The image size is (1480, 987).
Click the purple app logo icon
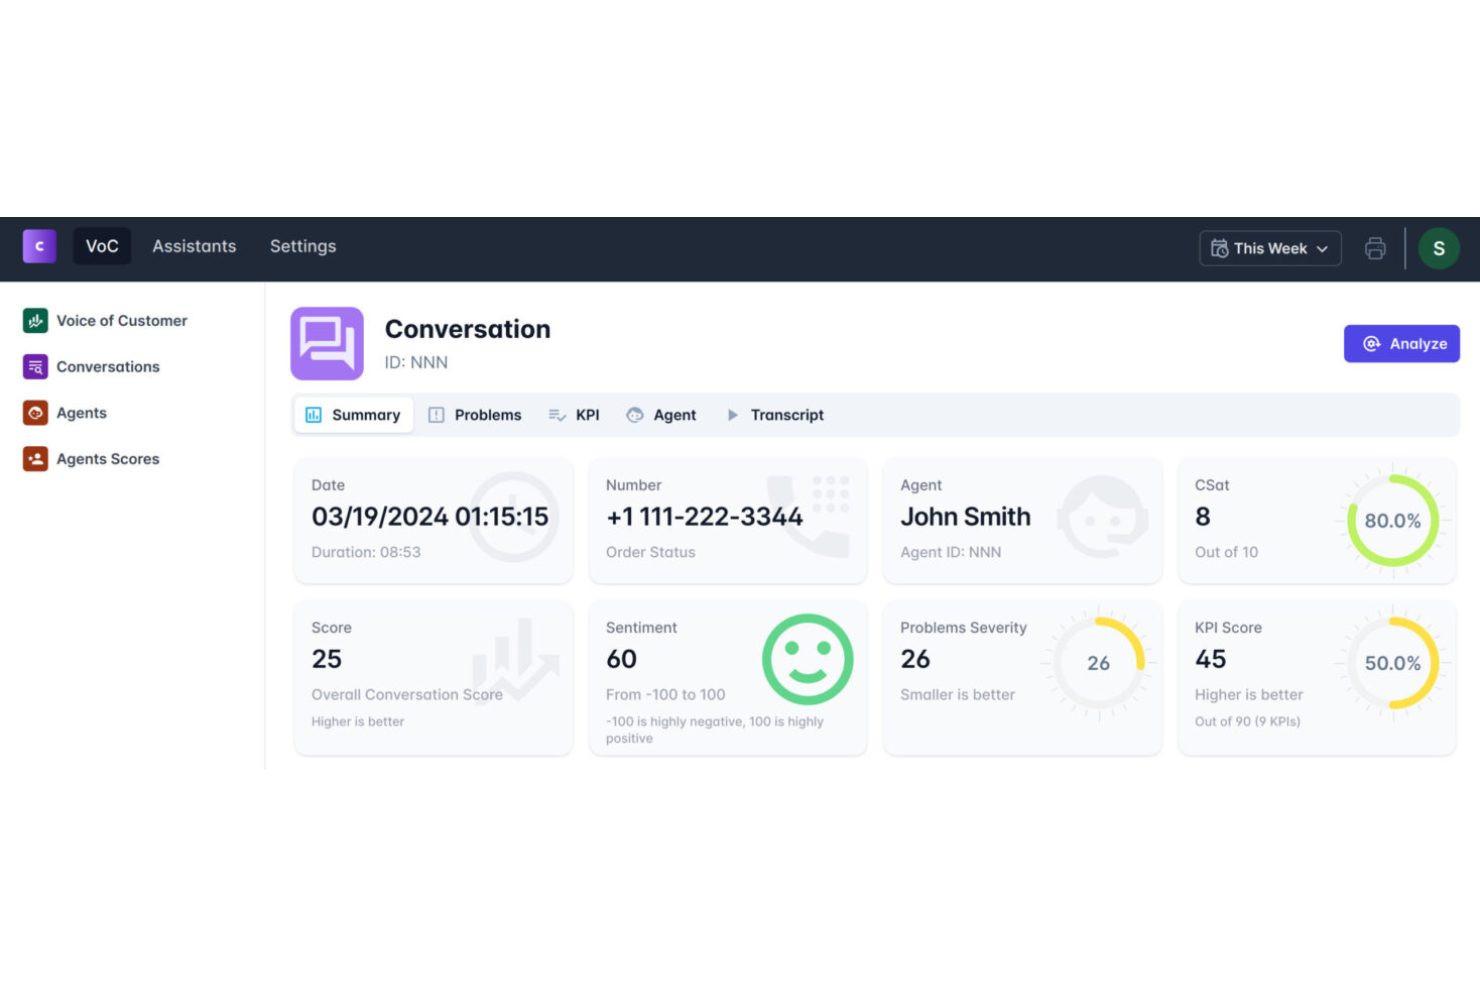39,246
